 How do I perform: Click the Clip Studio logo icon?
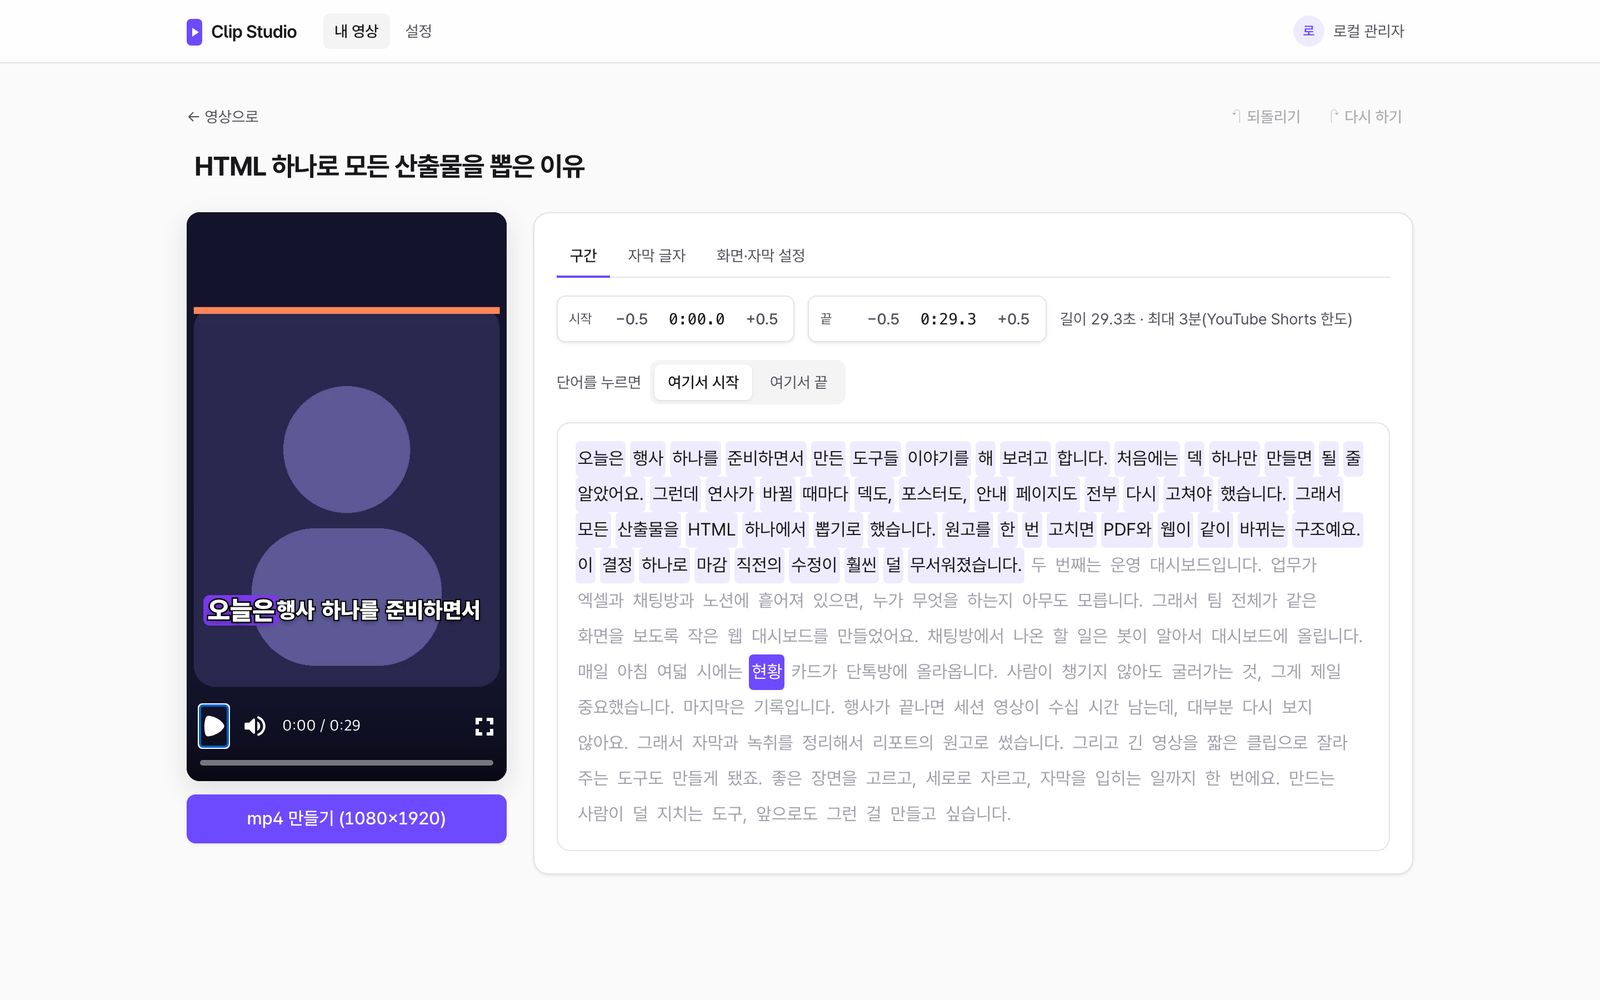[194, 32]
